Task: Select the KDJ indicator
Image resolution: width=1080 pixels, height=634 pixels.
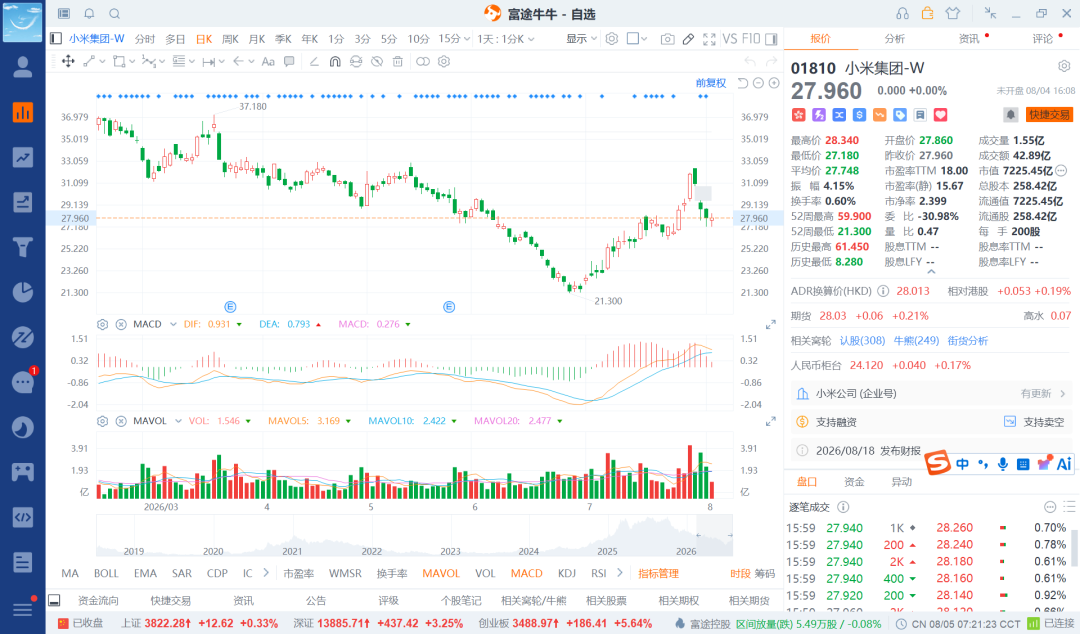Action: click(567, 573)
